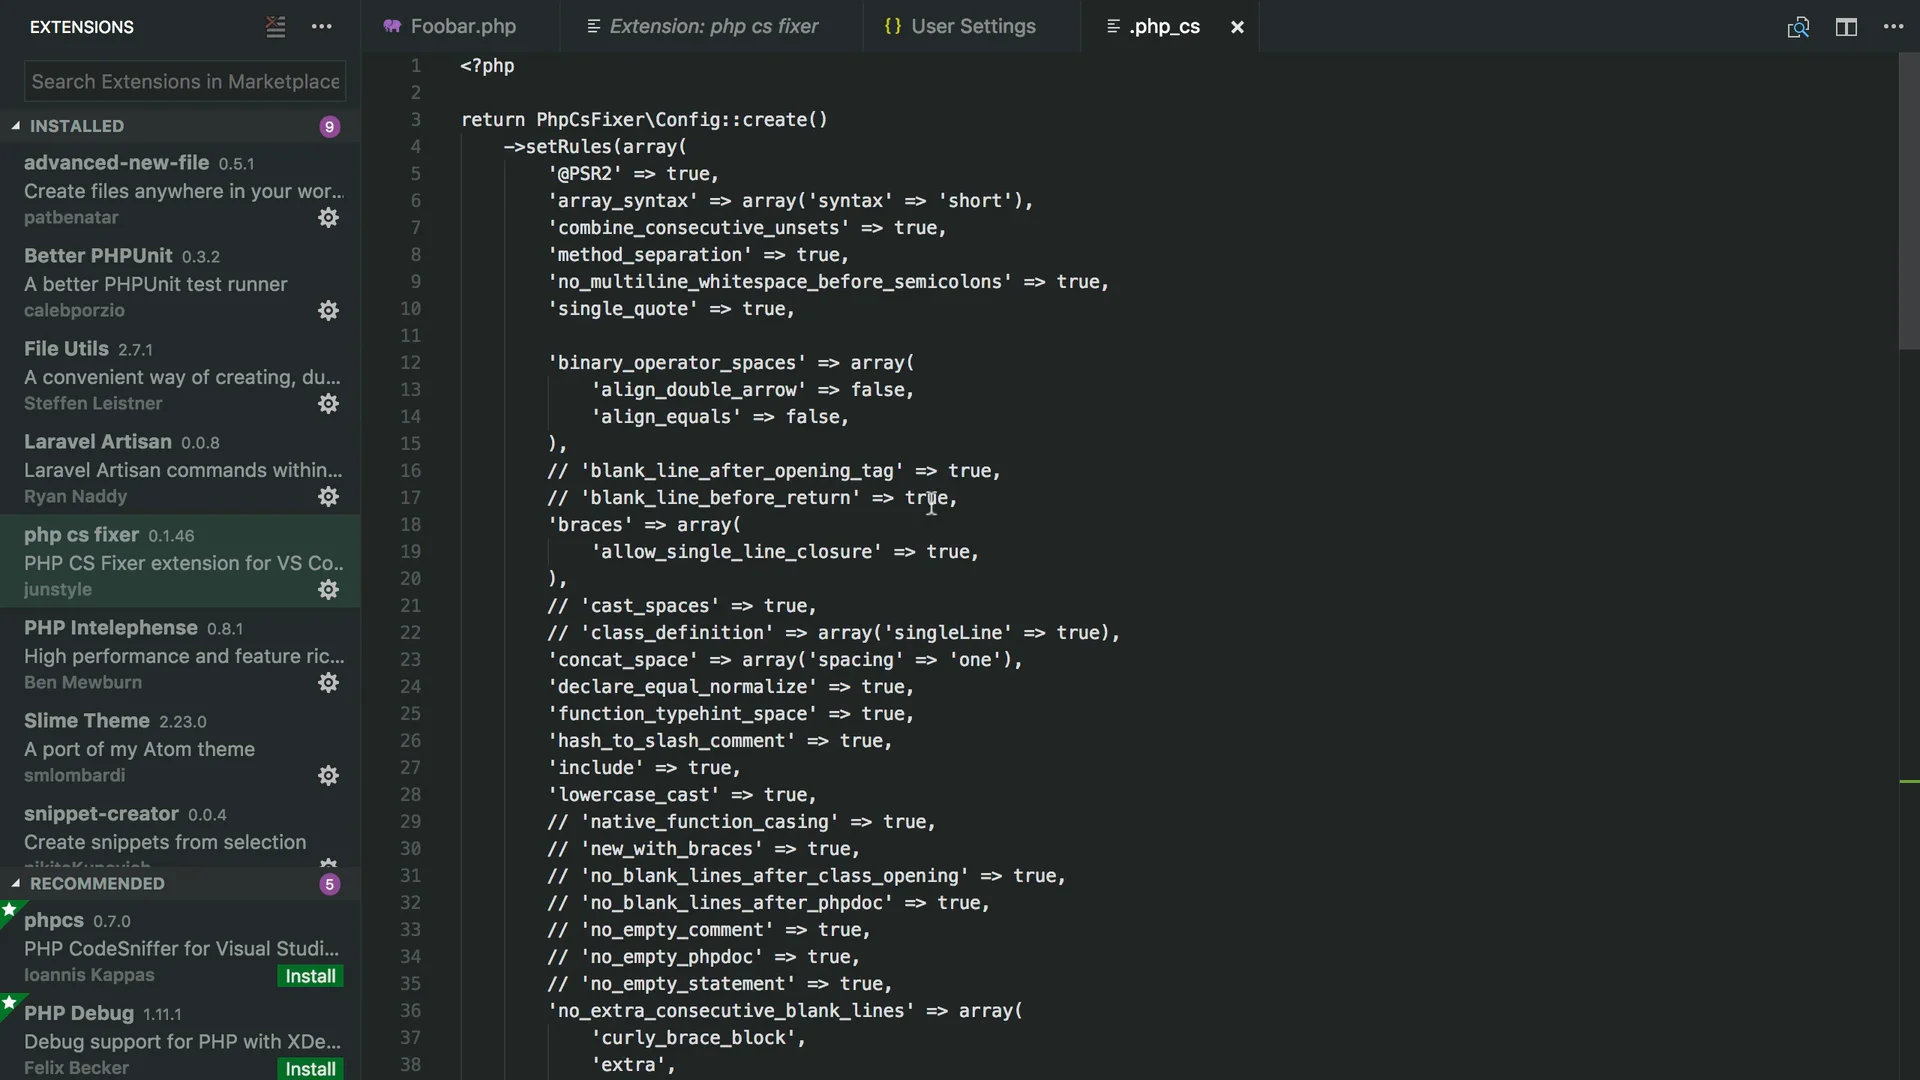Click the clear extensions input icon
The width and height of the screenshot is (1920, 1080).
coord(275,27)
